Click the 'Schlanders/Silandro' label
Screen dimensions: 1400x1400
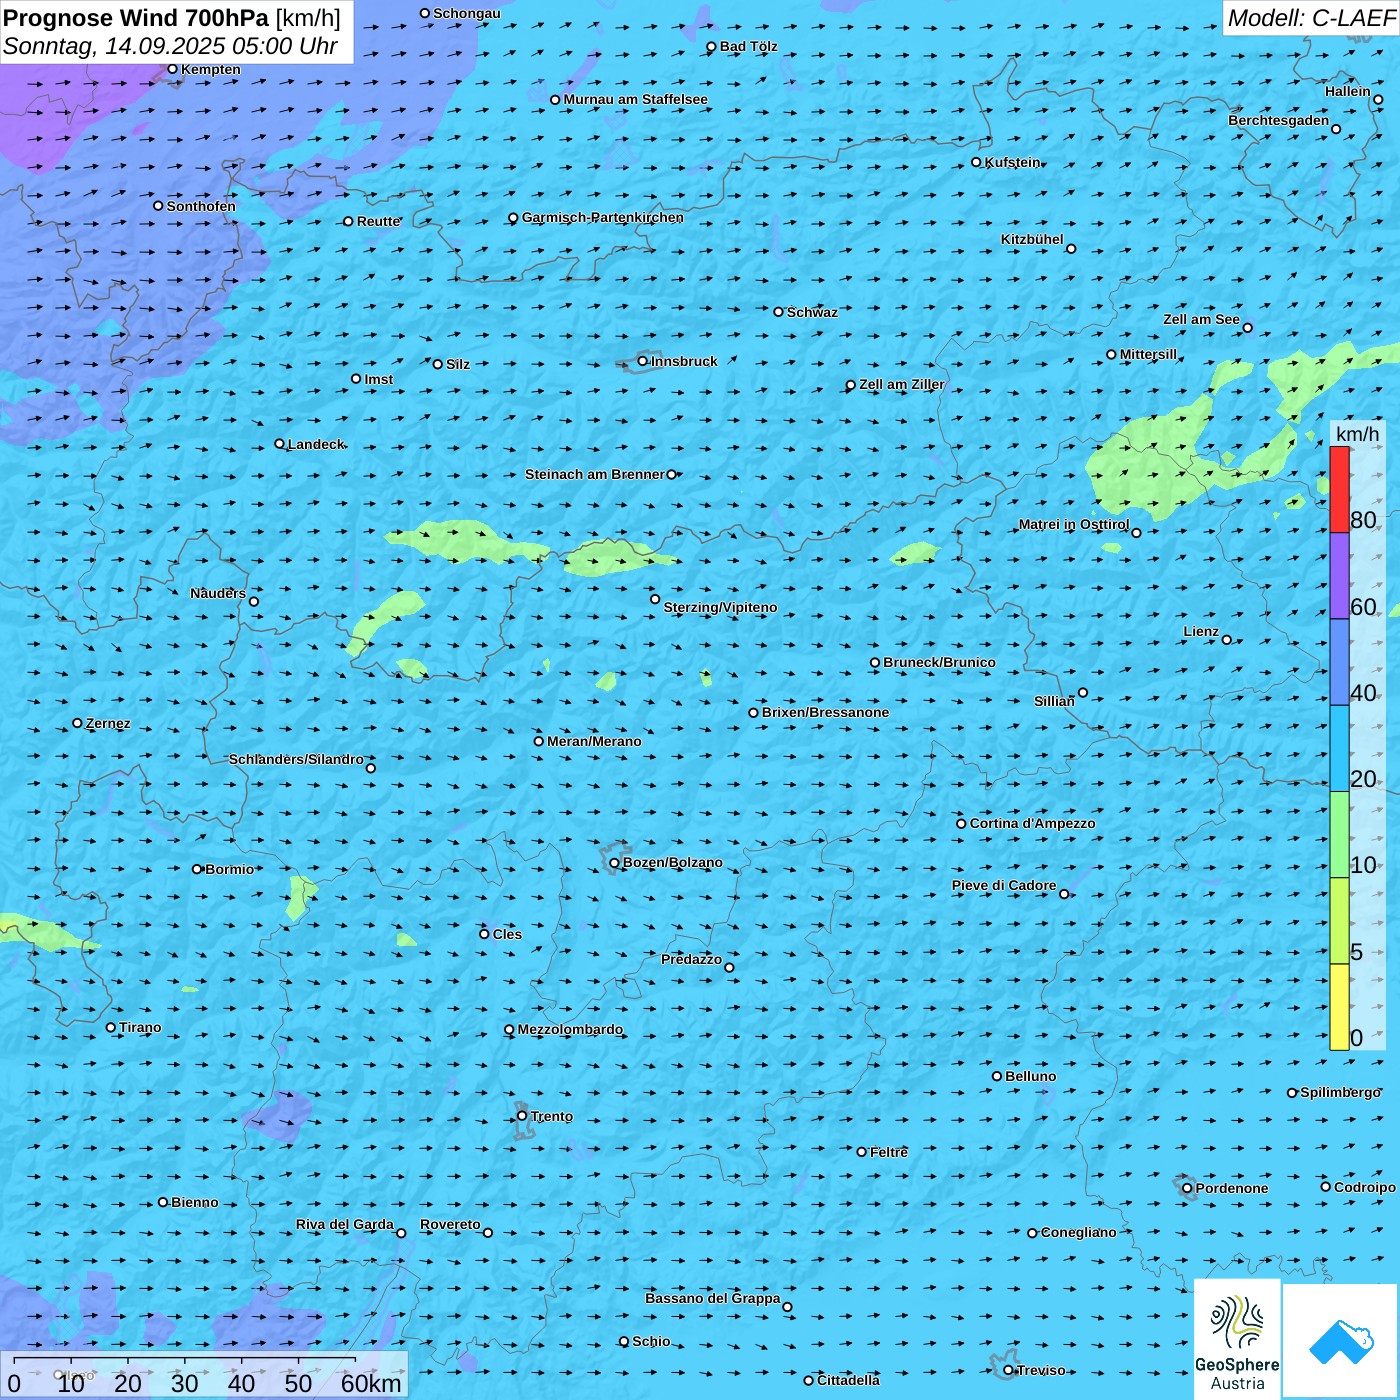pyautogui.click(x=296, y=759)
